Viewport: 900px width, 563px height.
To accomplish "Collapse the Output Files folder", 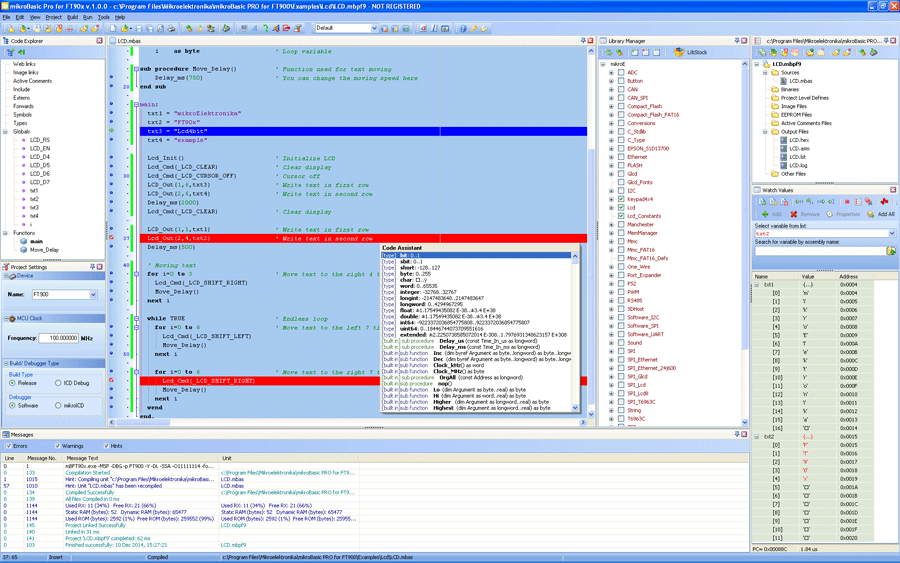I will click(x=765, y=131).
